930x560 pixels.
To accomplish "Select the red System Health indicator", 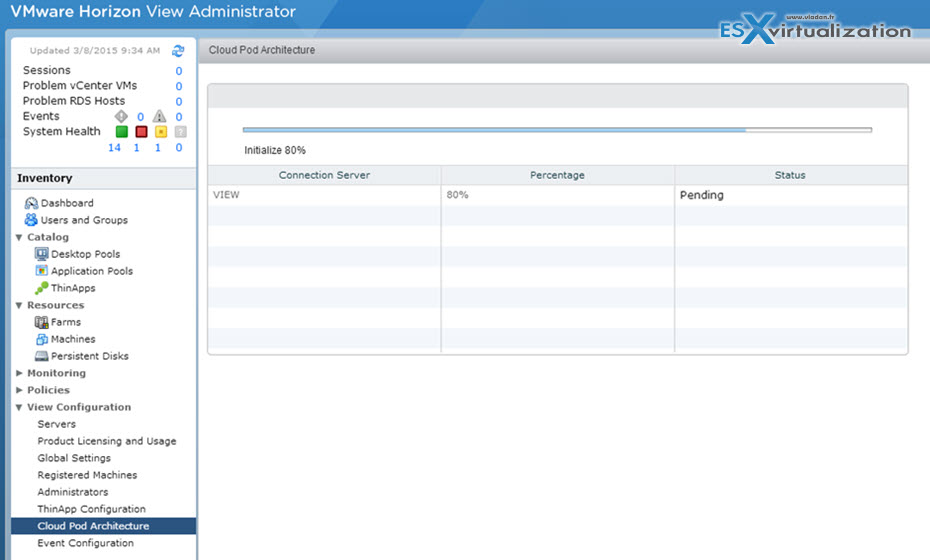I will [x=141, y=132].
